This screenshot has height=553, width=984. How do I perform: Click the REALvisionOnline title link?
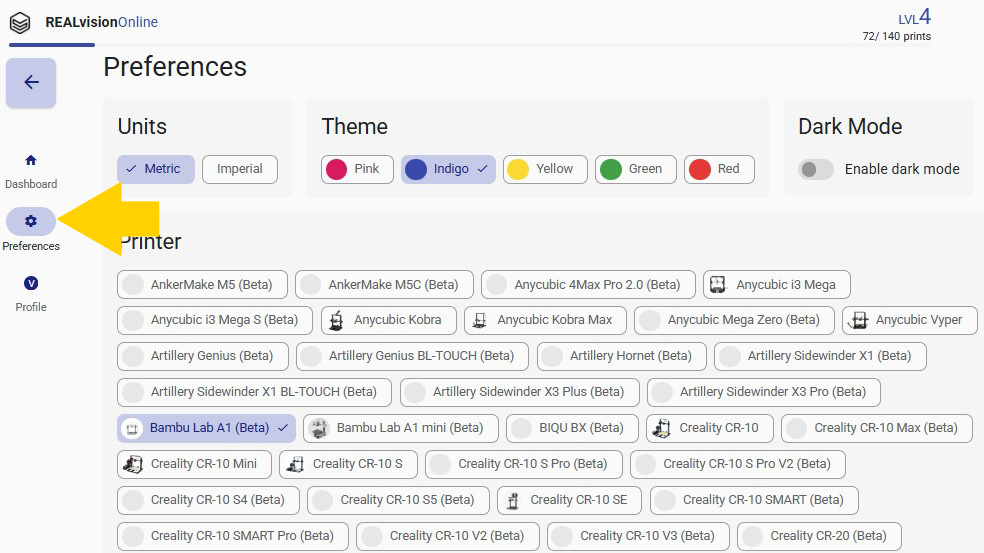tap(102, 22)
